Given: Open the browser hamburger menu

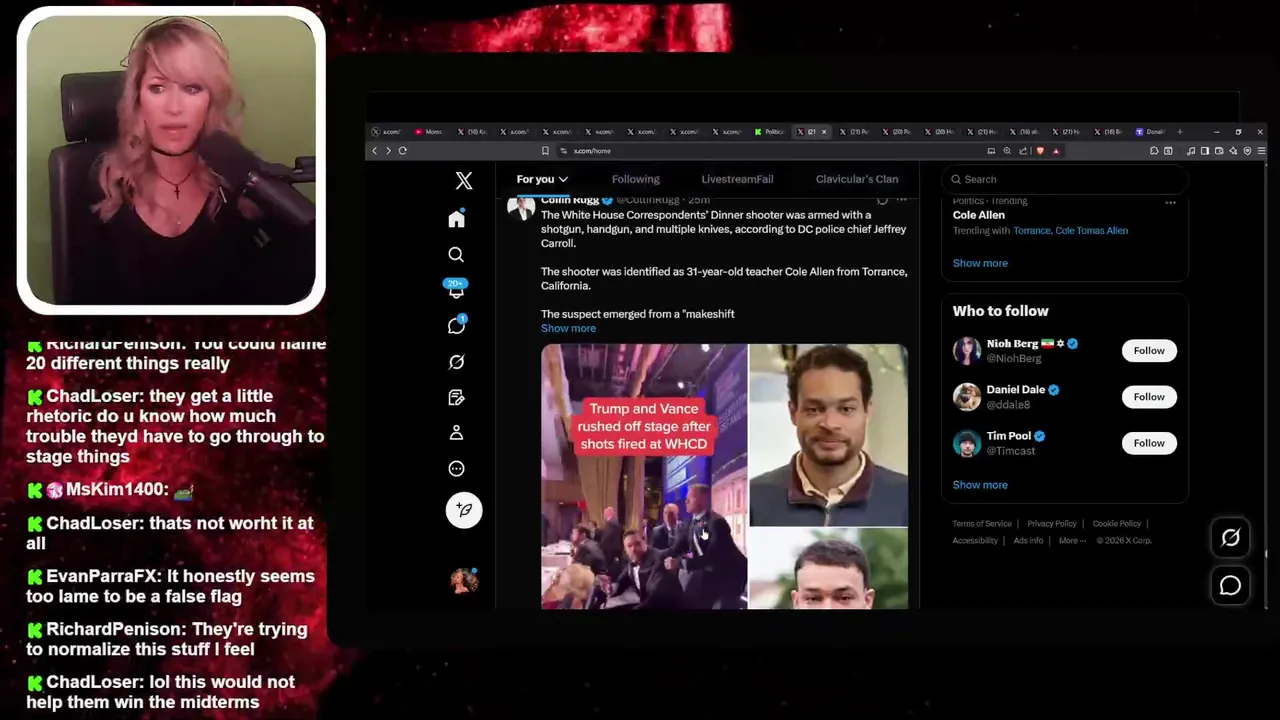Looking at the screenshot, I should 1261,151.
